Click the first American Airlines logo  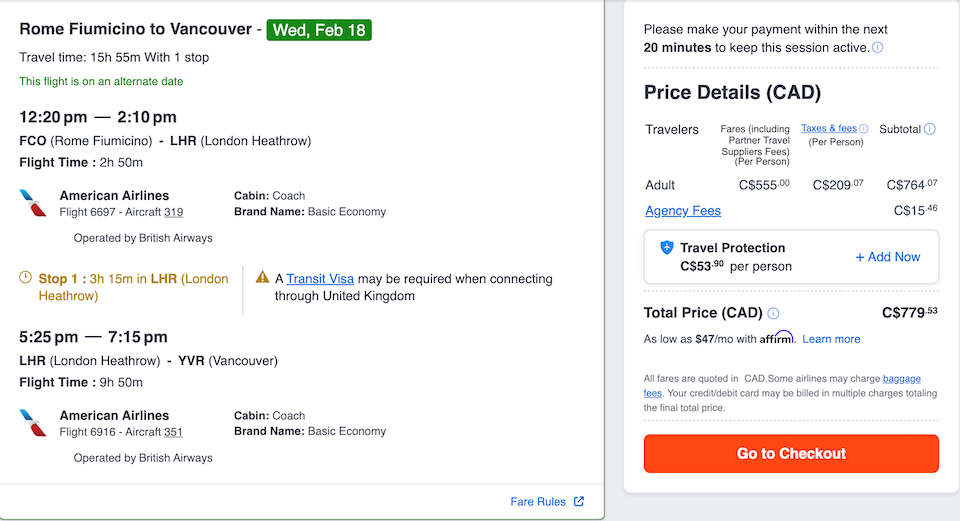33,203
